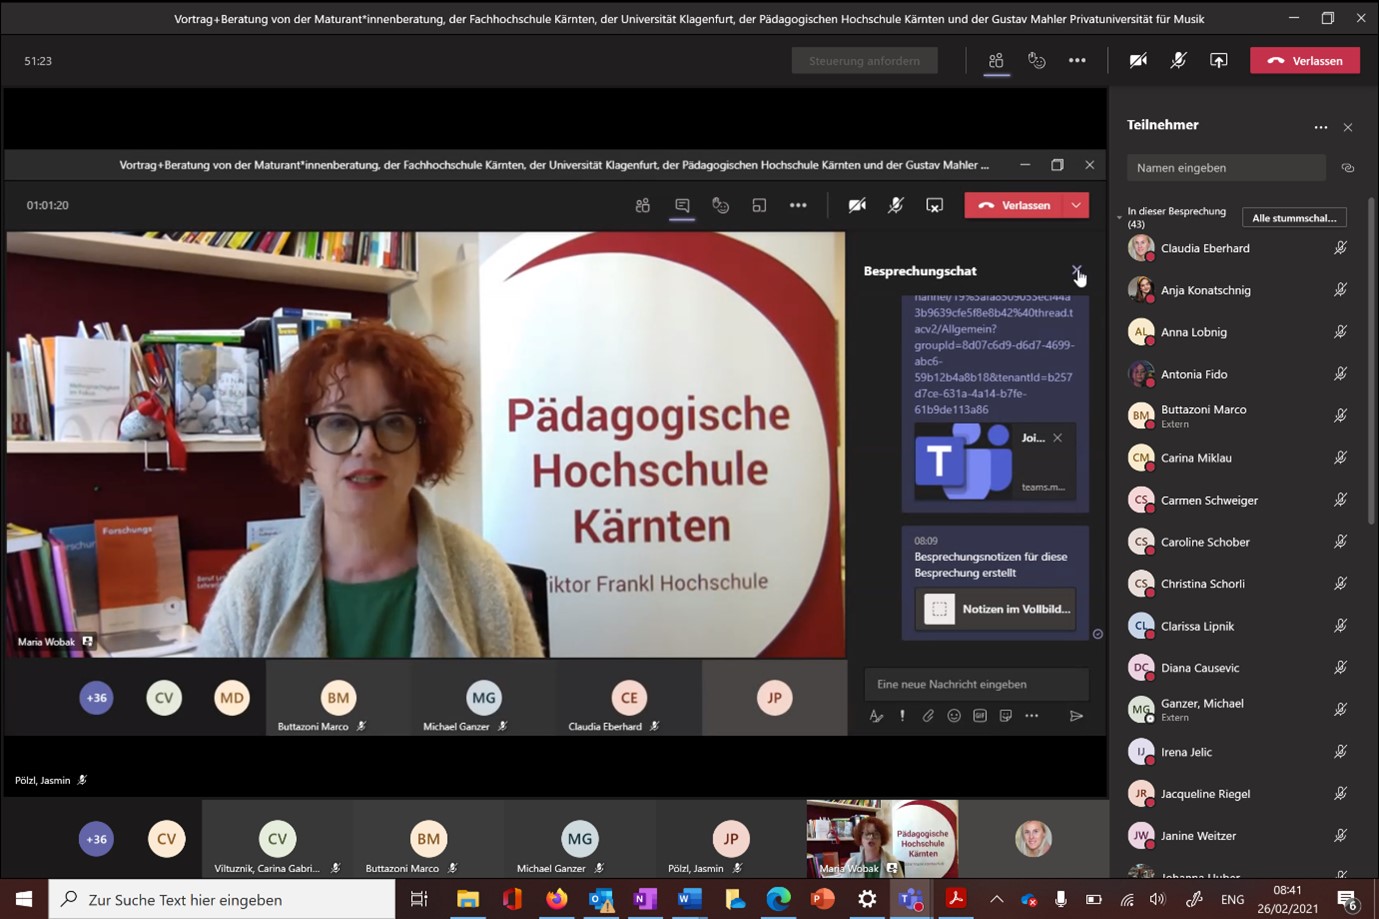The height and width of the screenshot is (919, 1379).
Task: Close the Besprechungschat panel
Action: pyautogui.click(x=1076, y=271)
